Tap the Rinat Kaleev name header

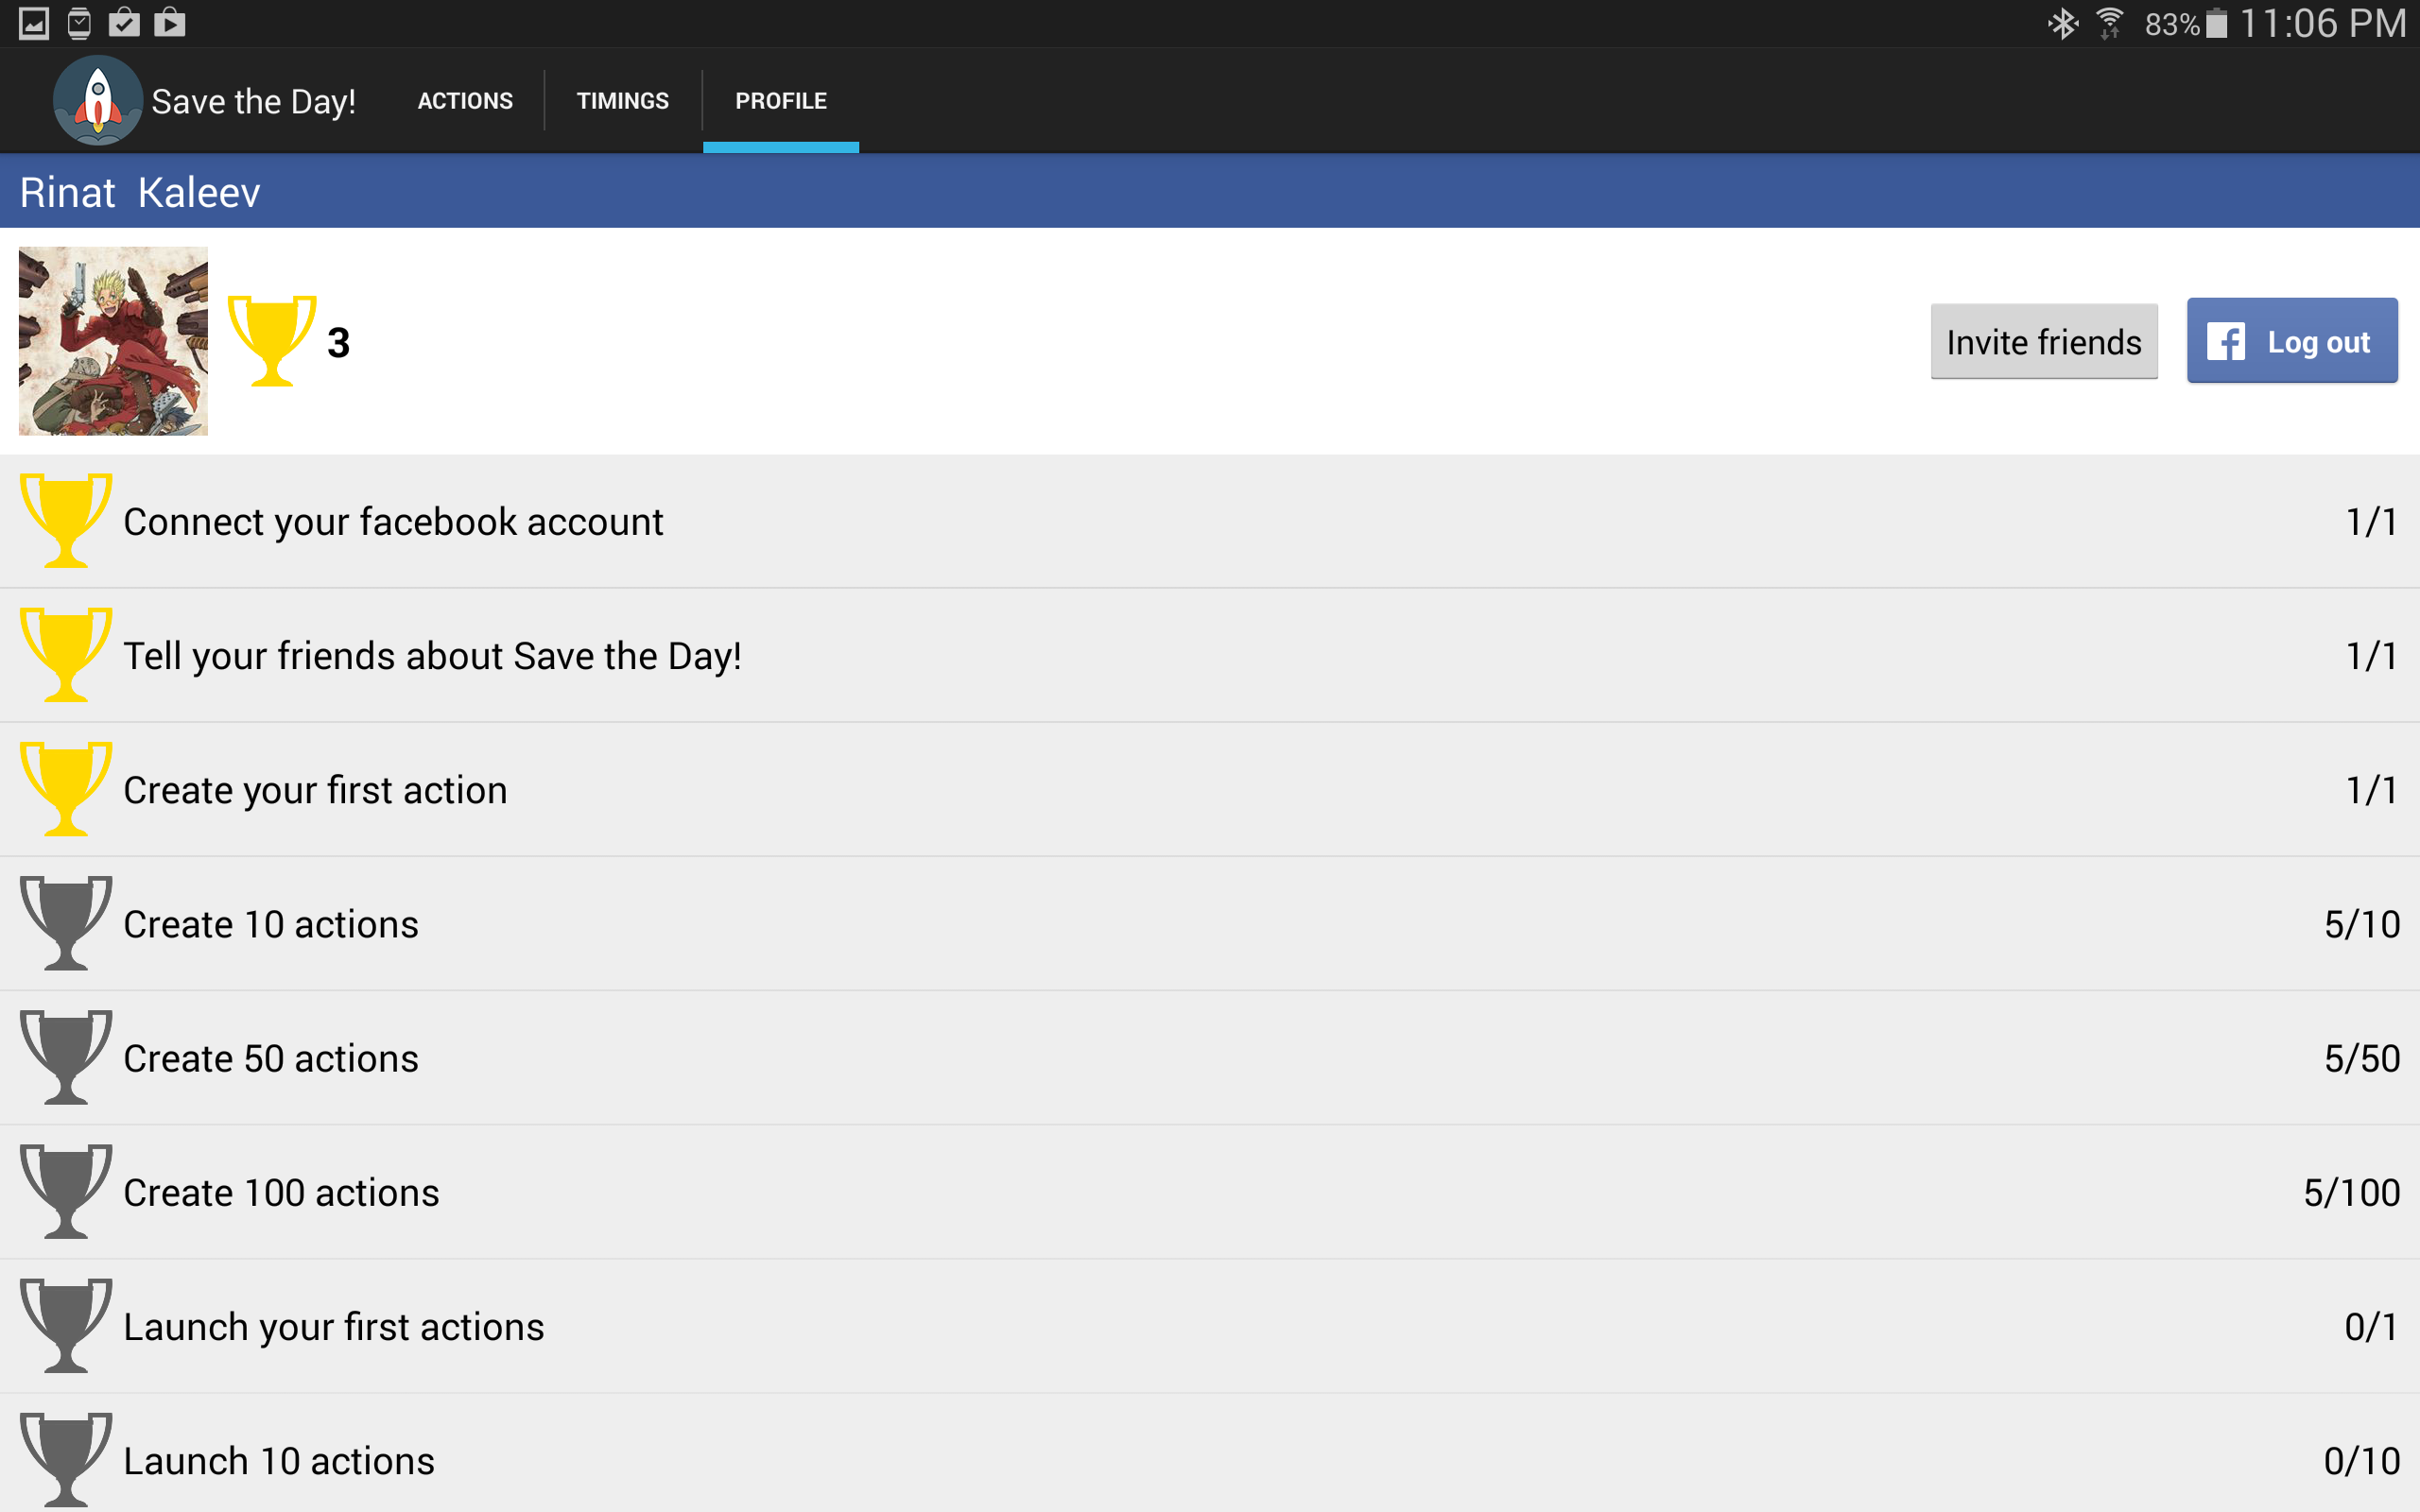tap(140, 192)
